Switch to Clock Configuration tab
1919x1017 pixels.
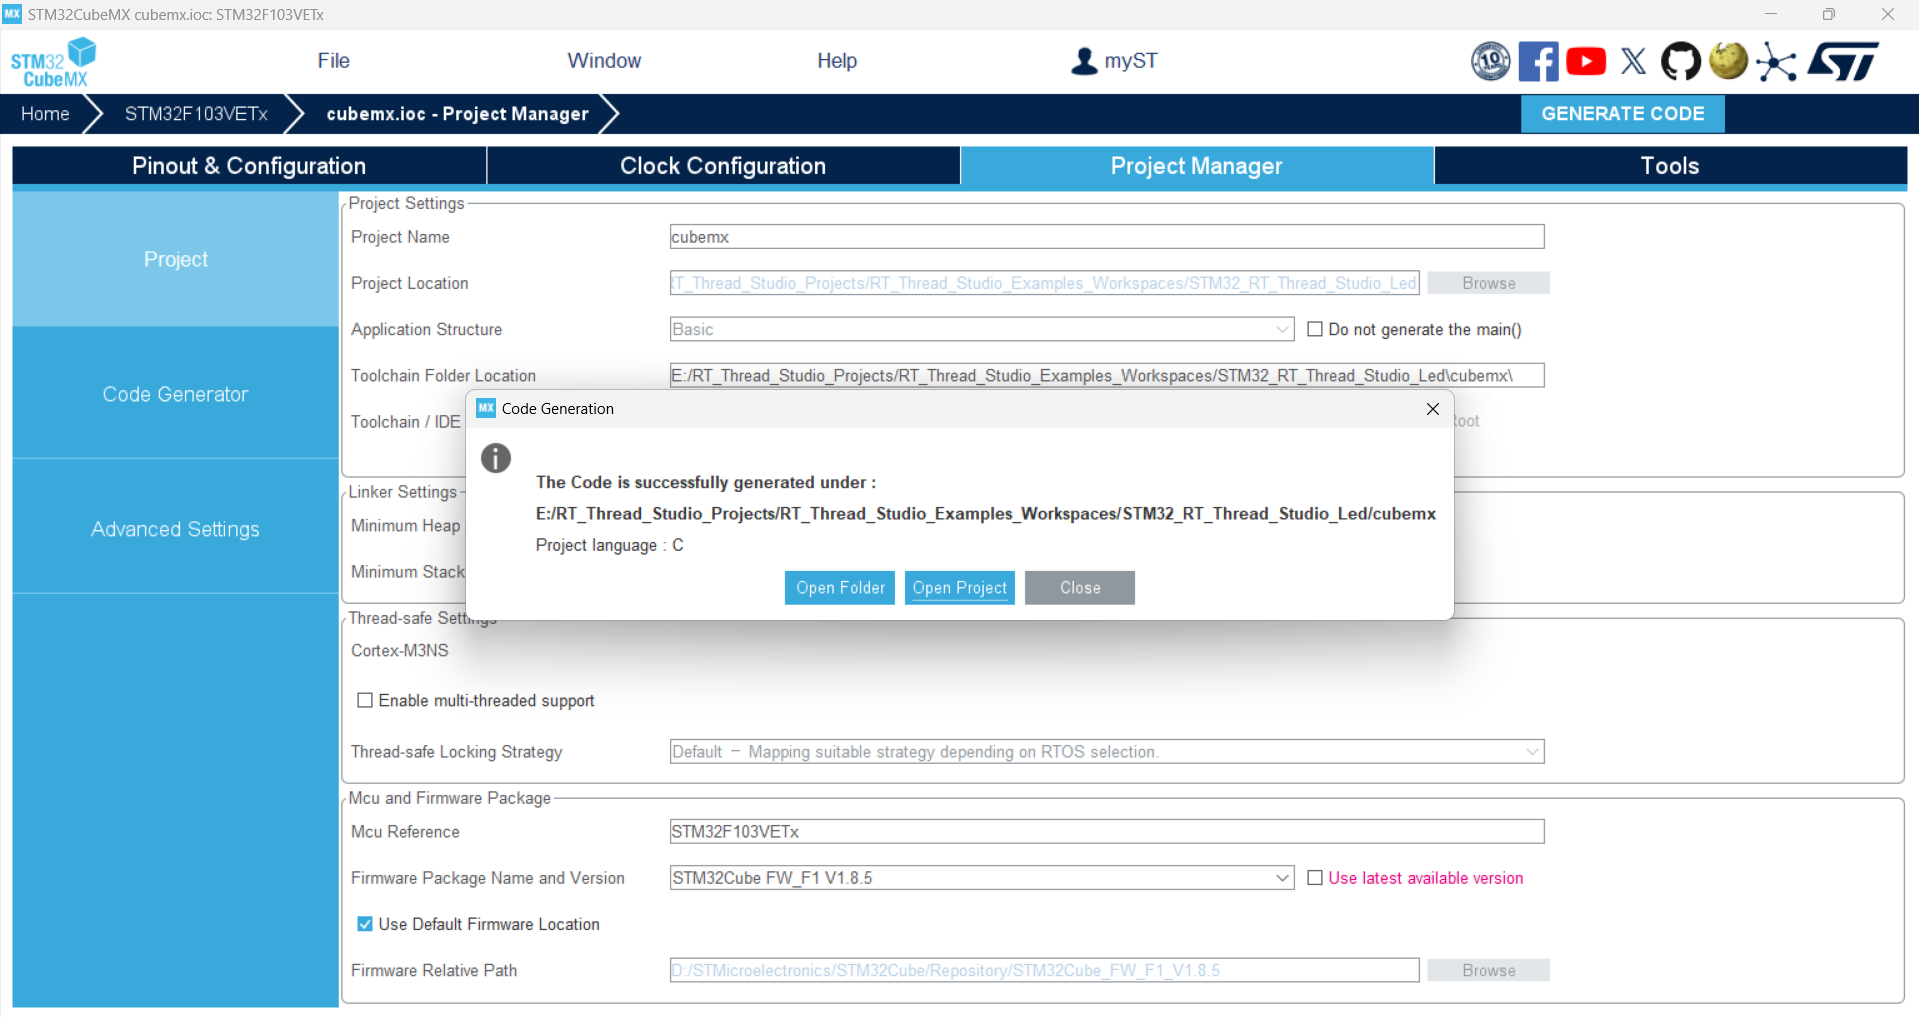(x=723, y=166)
